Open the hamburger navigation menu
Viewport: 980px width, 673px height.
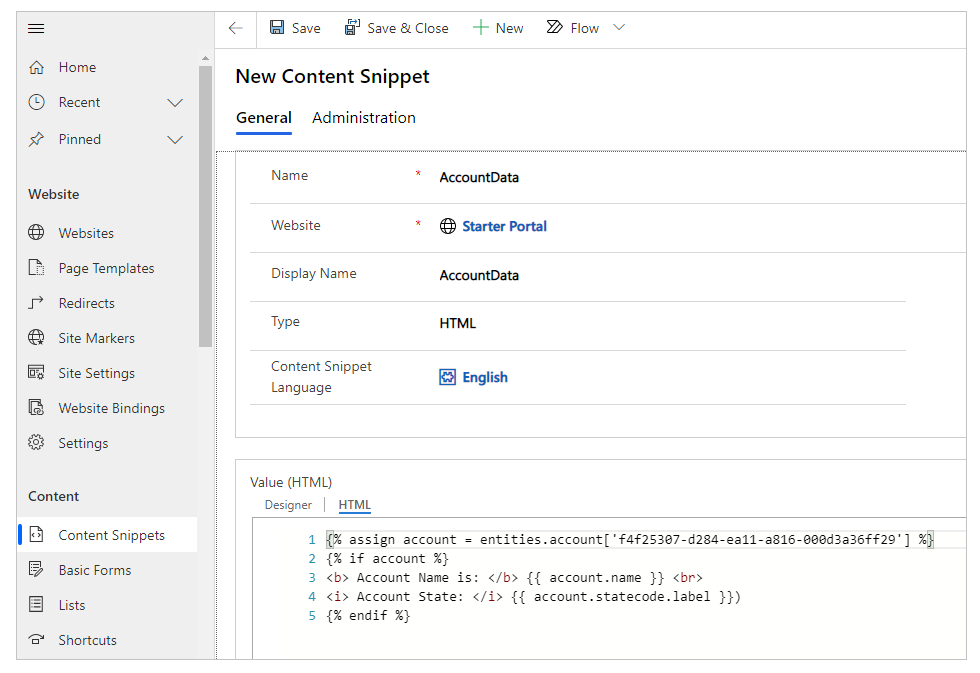[x=36, y=28]
